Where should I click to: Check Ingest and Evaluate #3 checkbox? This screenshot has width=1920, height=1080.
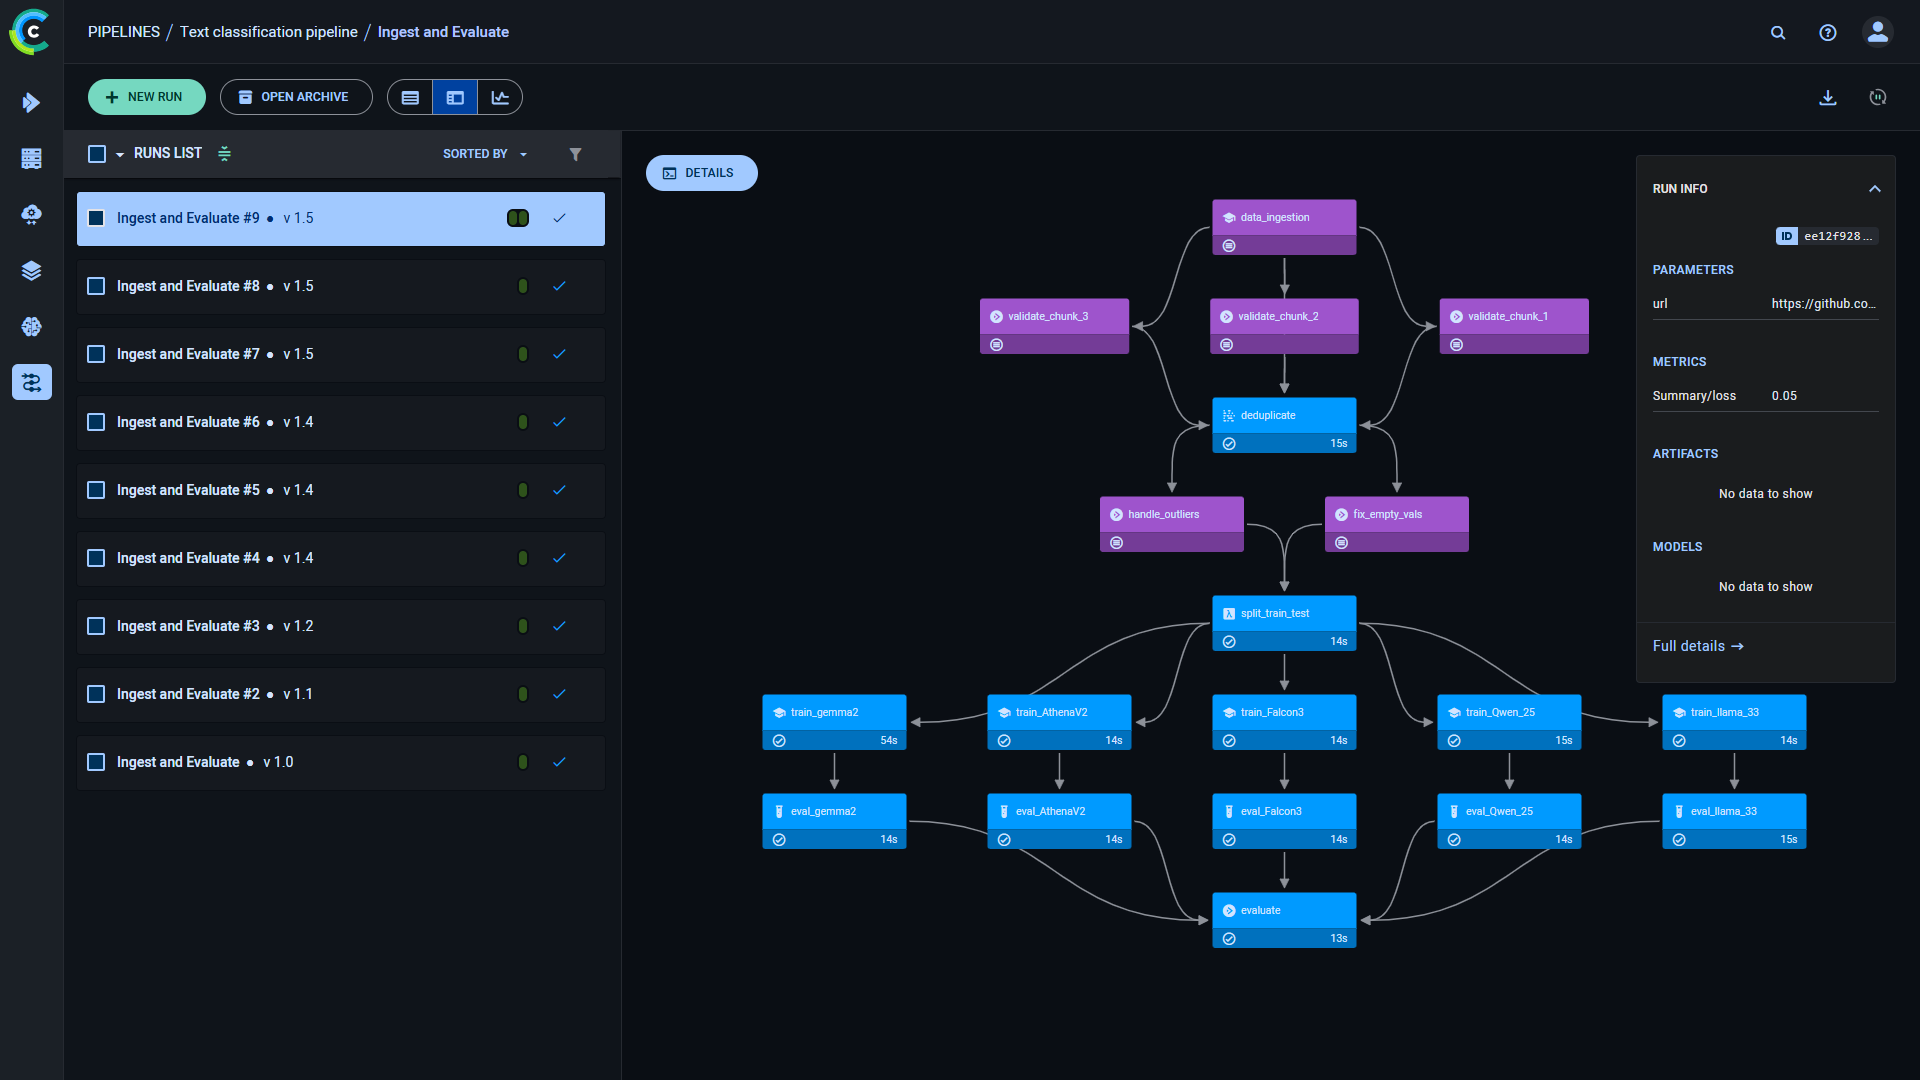point(96,626)
